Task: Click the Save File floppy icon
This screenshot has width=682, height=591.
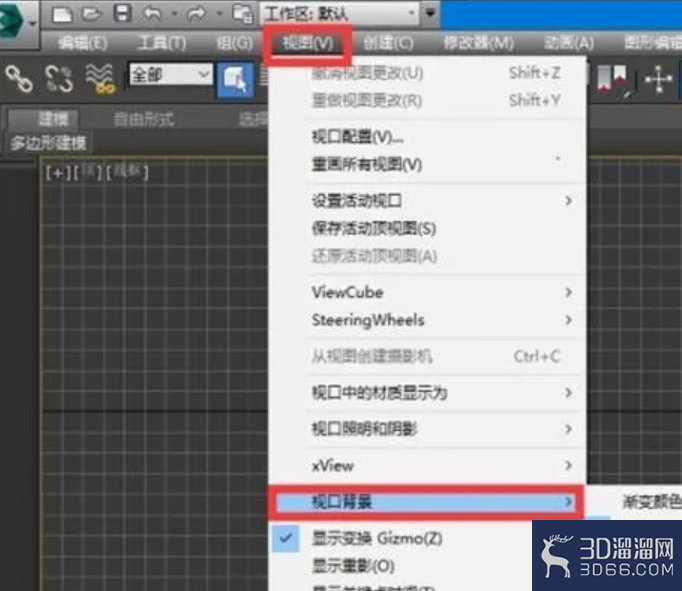Action: 122,13
